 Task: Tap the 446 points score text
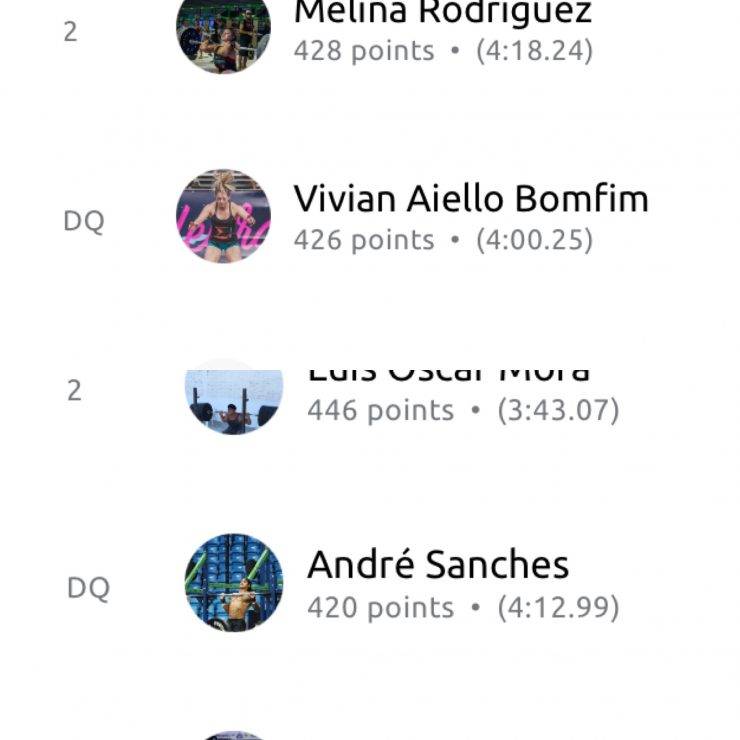pos(380,410)
